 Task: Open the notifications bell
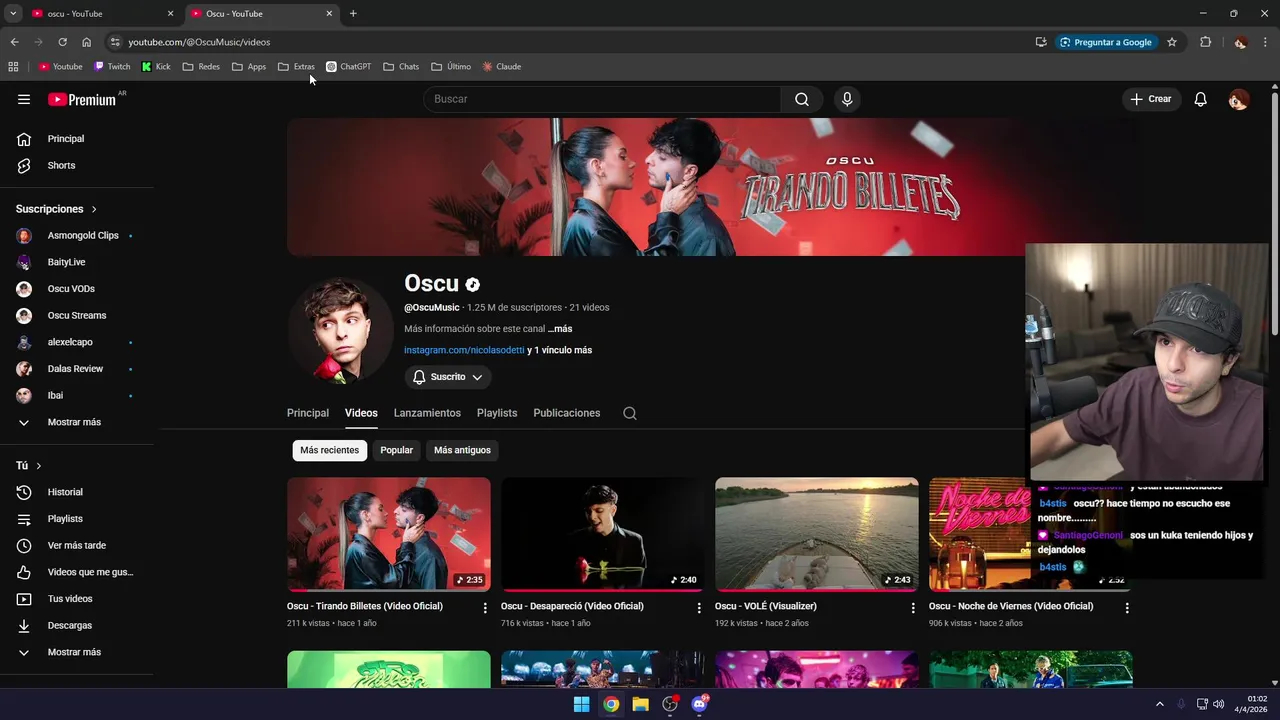pos(1201,99)
